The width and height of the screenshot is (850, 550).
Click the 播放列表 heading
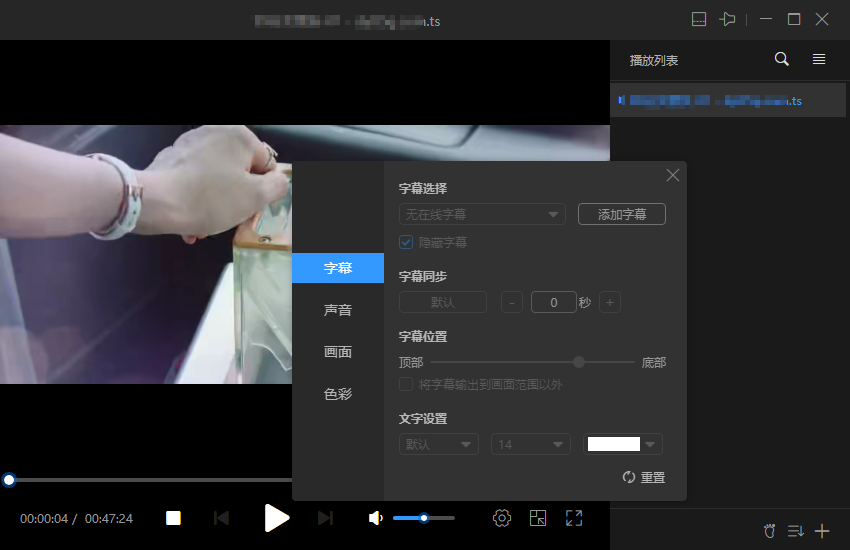(x=654, y=61)
